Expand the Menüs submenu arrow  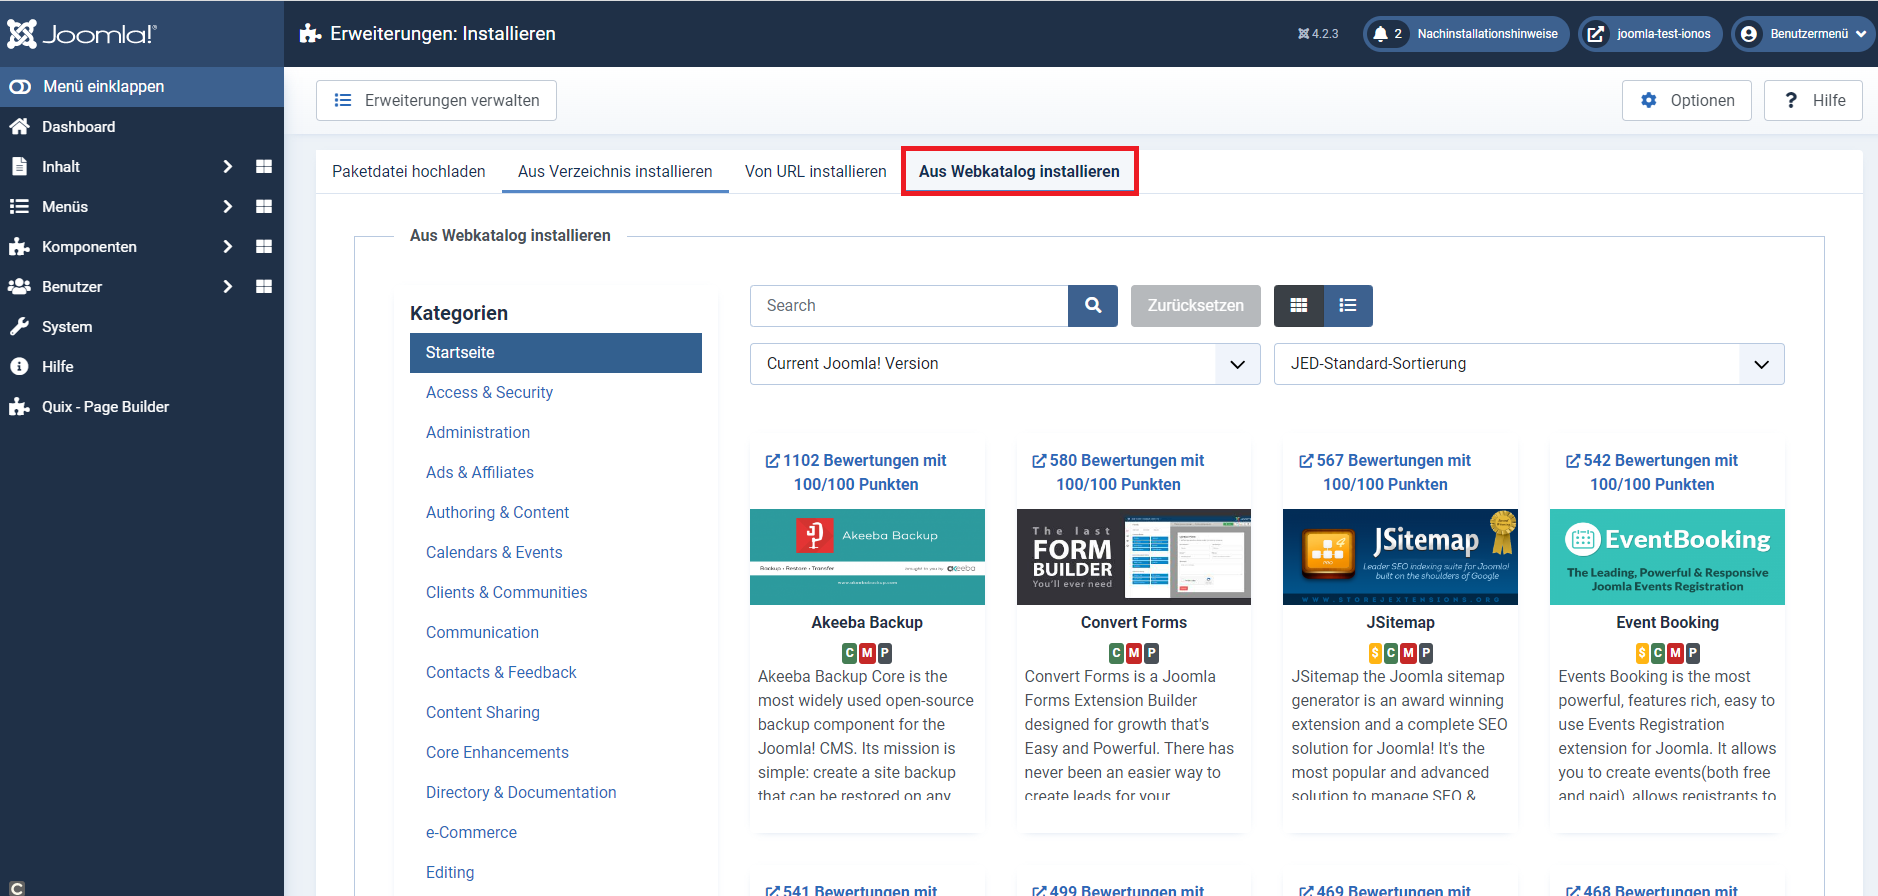point(227,207)
